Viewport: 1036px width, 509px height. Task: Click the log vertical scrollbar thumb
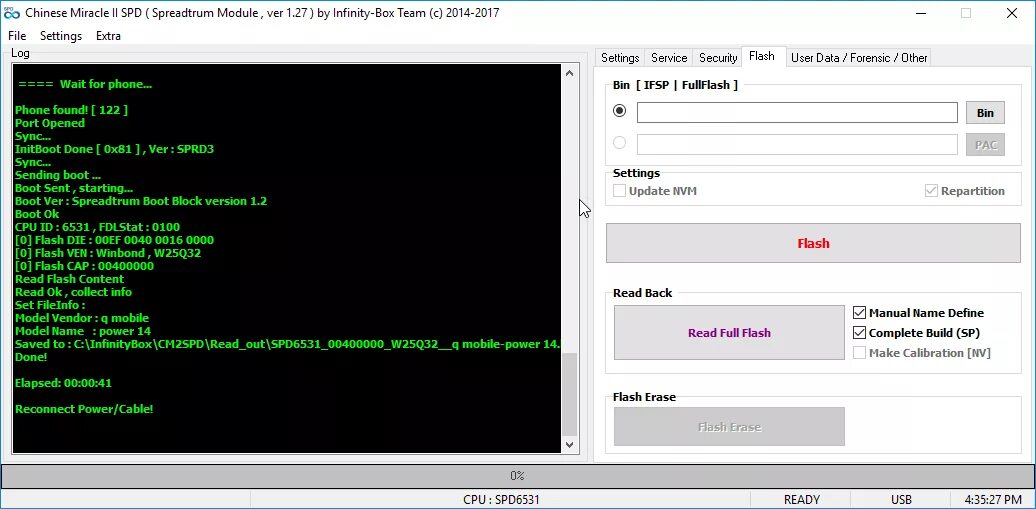click(570, 395)
